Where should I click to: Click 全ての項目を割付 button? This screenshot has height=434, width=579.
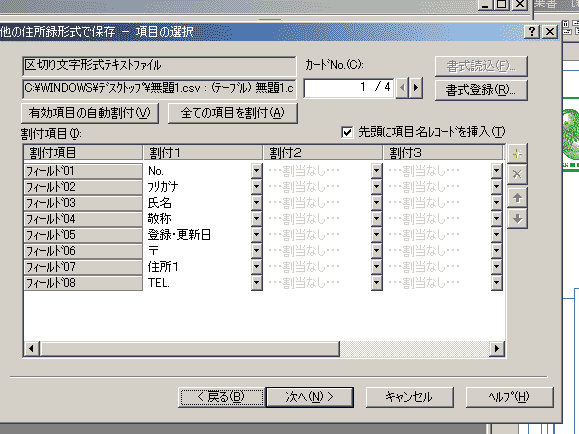click(233, 113)
